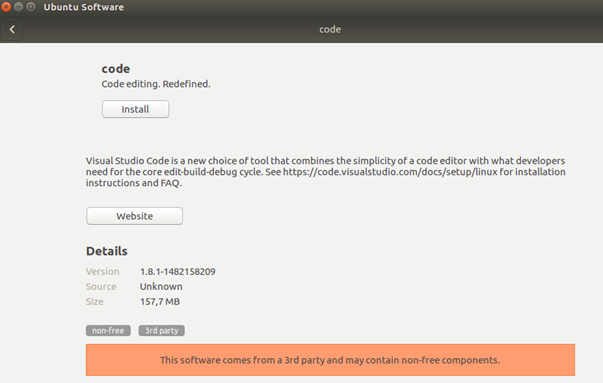This screenshot has width=603, height=383.
Task: Open the Website button for code
Action: click(135, 216)
